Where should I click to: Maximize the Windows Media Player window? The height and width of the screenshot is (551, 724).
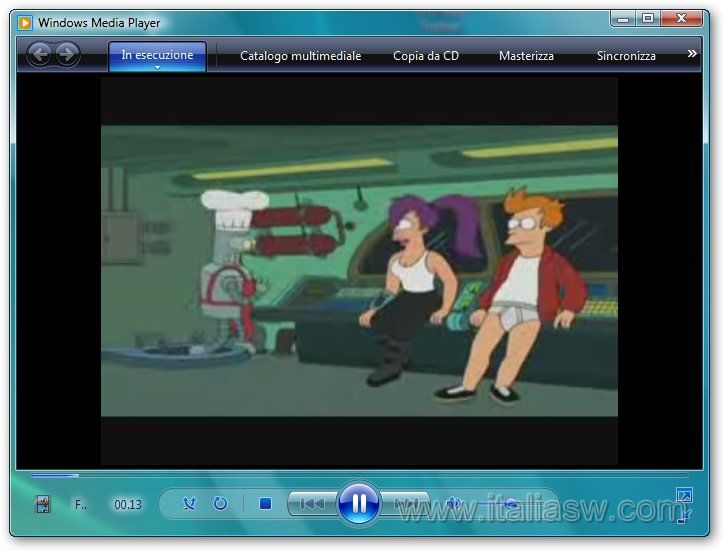click(x=648, y=18)
